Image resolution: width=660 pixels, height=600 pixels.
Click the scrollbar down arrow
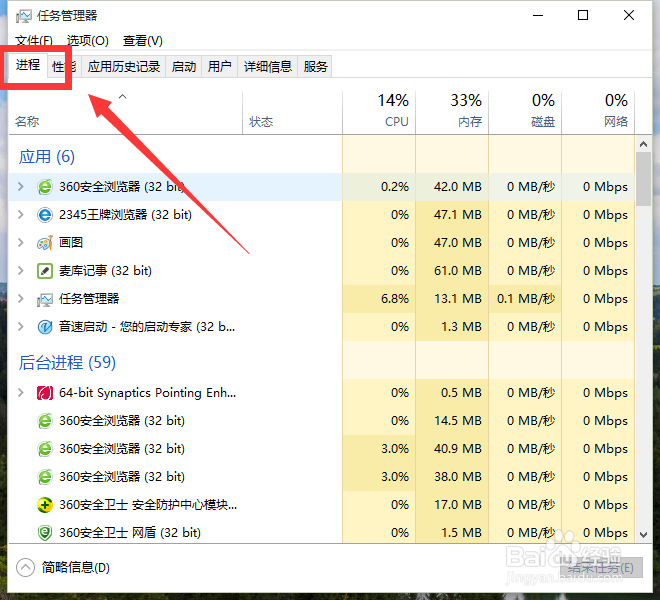[643, 535]
